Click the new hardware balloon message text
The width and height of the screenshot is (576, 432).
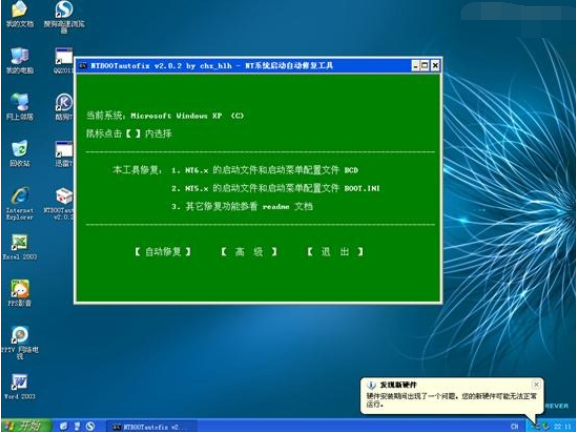(451, 400)
